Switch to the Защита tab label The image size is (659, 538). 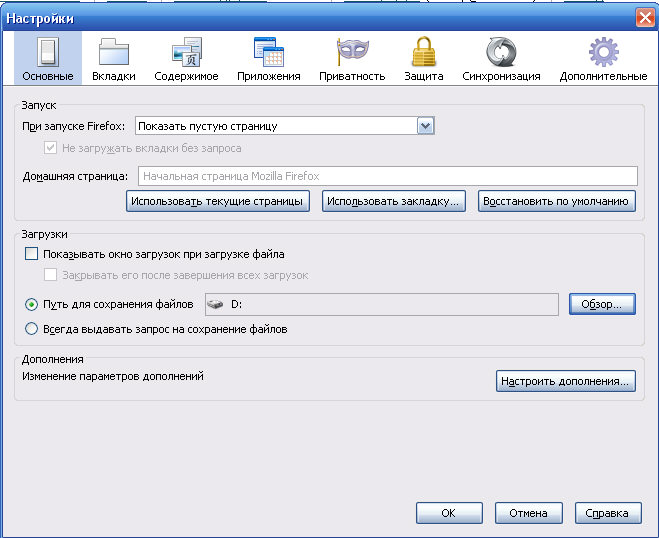point(424,76)
